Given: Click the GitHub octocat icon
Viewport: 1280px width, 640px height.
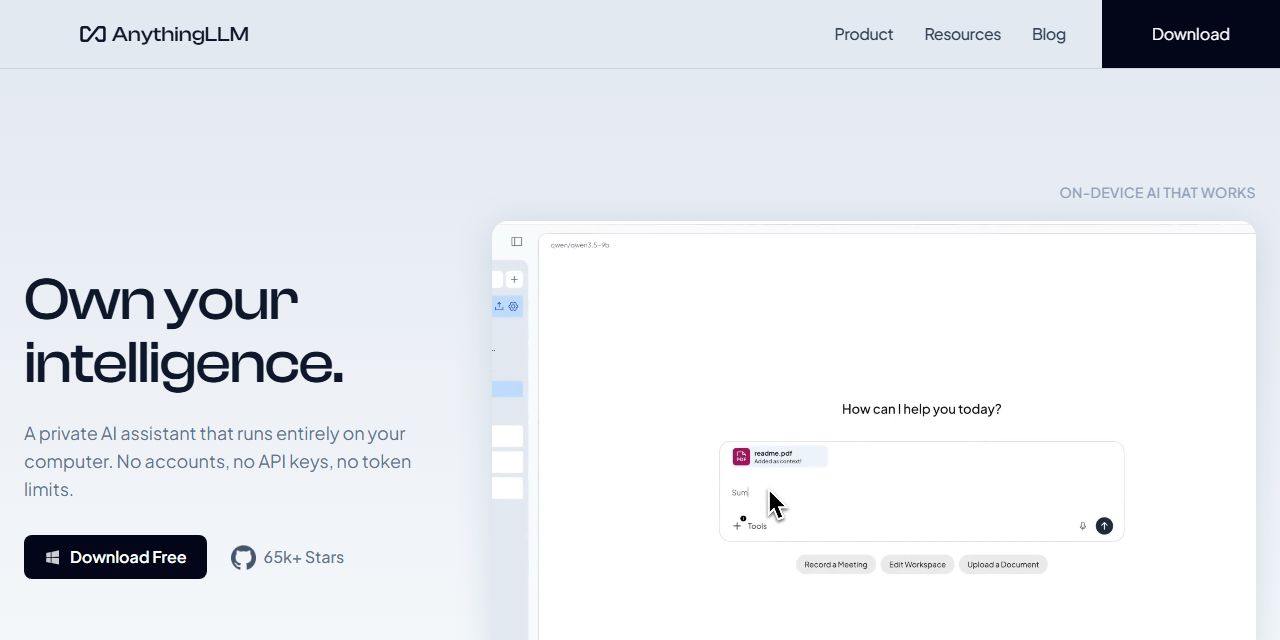Looking at the screenshot, I should point(243,558).
